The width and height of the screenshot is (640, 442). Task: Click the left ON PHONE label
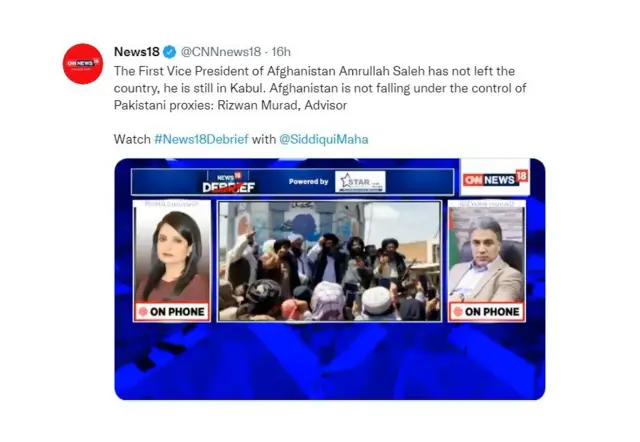tap(172, 312)
